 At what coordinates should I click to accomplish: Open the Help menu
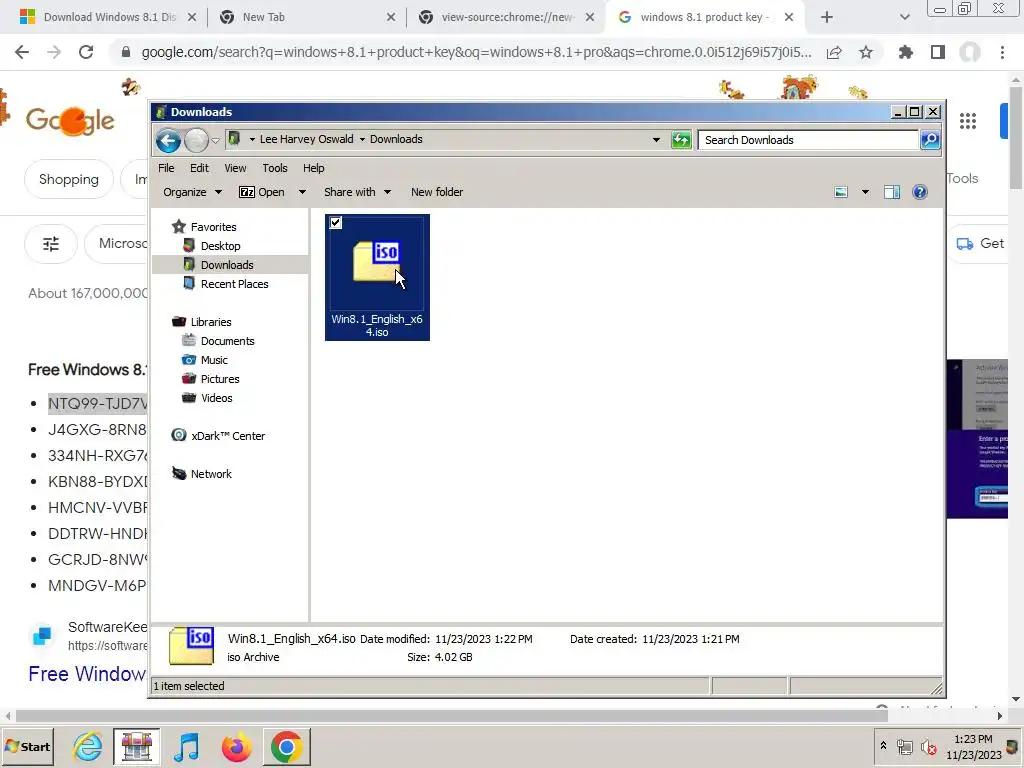point(313,168)
